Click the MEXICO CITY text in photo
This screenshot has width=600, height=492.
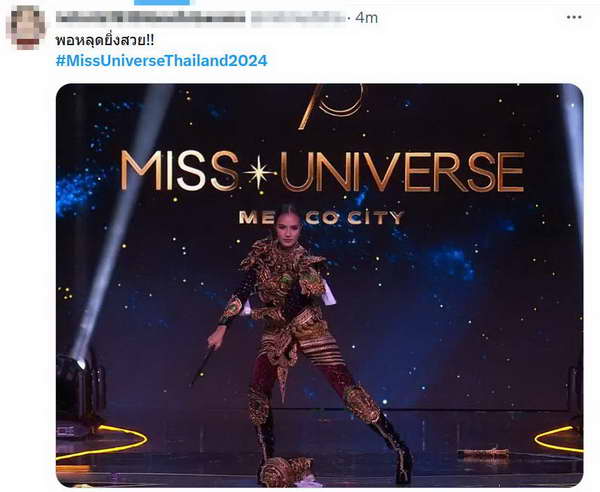point(321,218)
